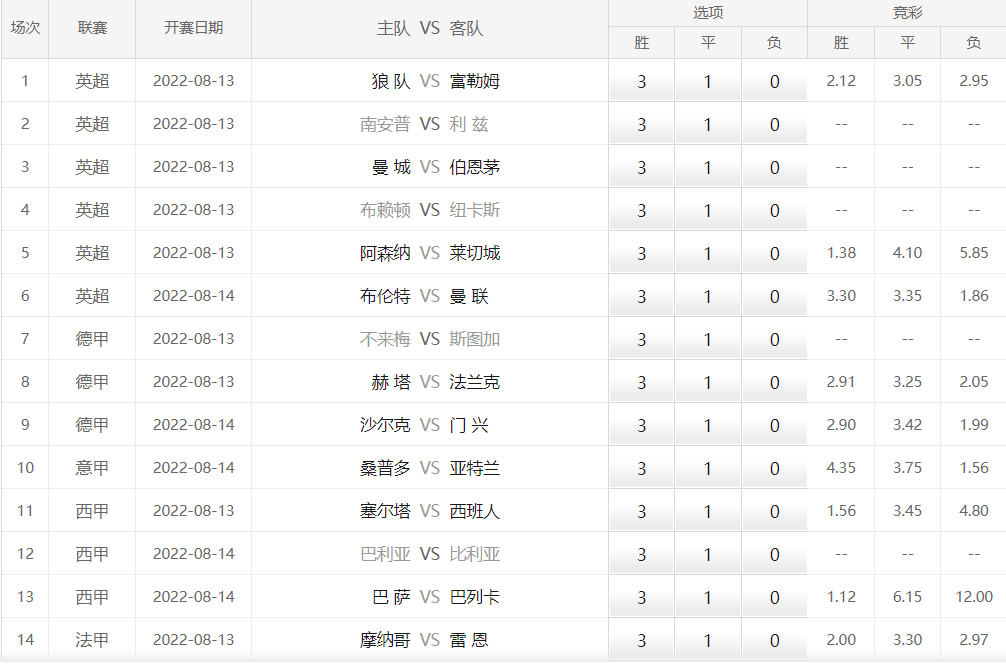Select win (3) for 桑普多 VS 亚特兰

pos(642,468)
